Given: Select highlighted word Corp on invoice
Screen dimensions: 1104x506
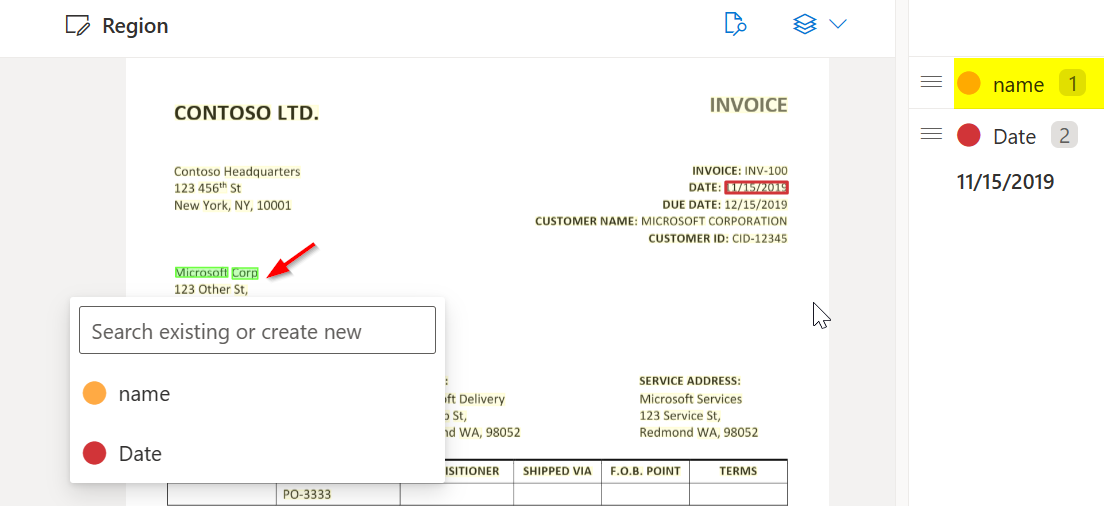Looking at the screenshot, I should tap(245, 272).
